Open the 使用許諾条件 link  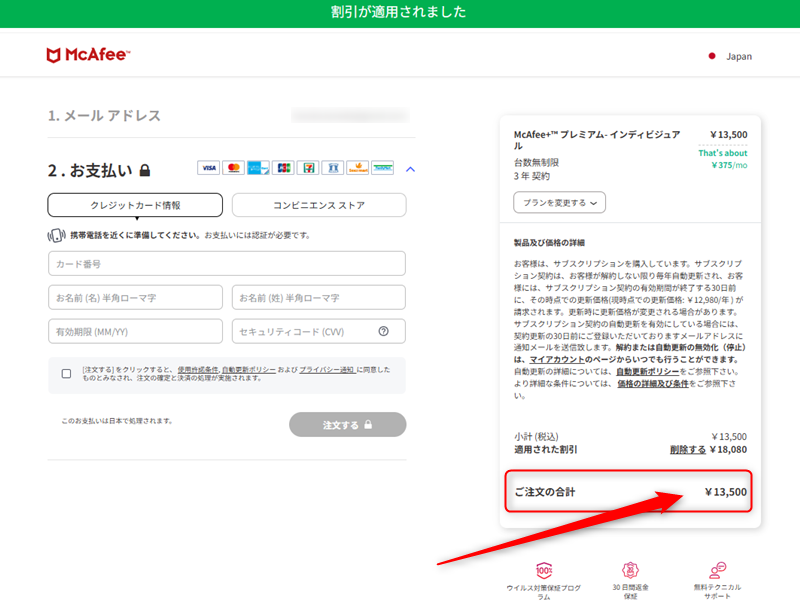(198, 369)
